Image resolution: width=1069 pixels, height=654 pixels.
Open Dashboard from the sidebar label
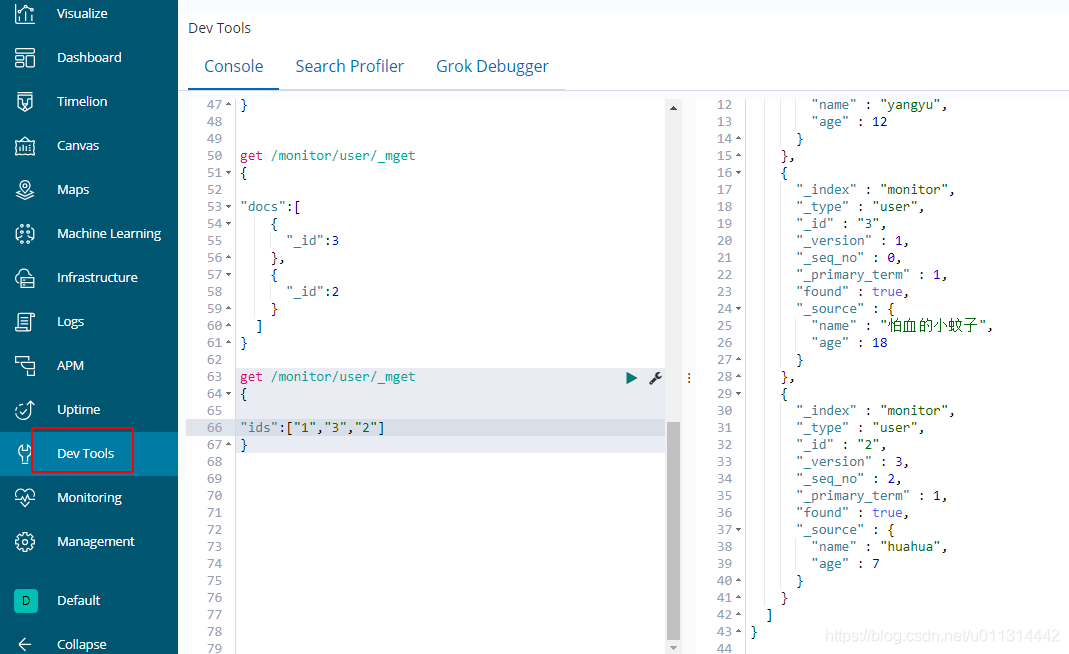[x=89, y=58]
